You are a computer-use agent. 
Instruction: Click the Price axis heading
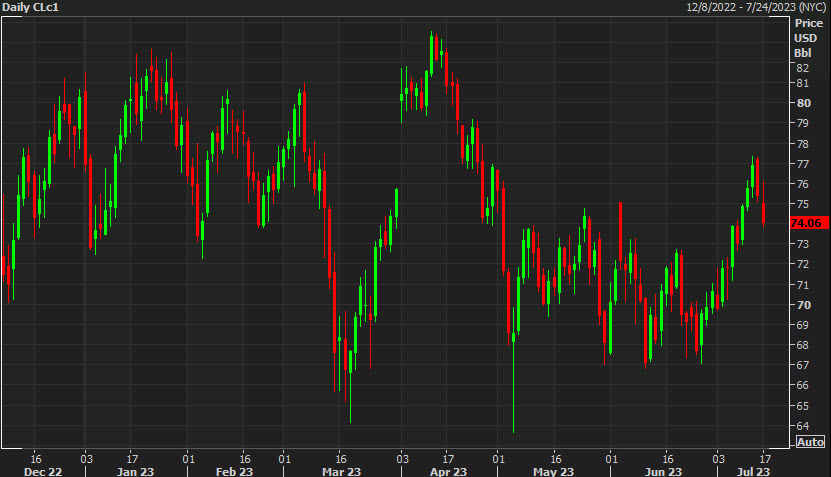coord(809,23)
